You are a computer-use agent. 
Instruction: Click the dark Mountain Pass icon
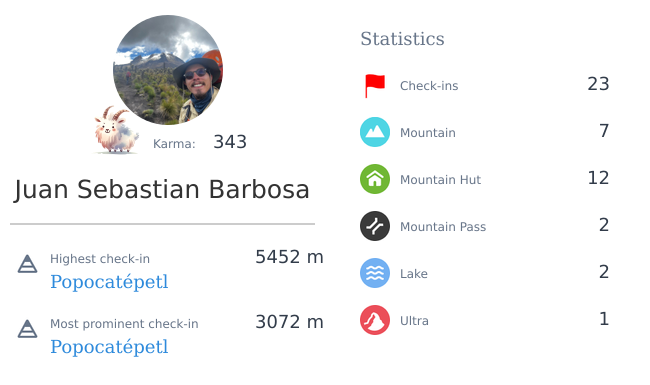pyautogui.click(x=375, y=226)
